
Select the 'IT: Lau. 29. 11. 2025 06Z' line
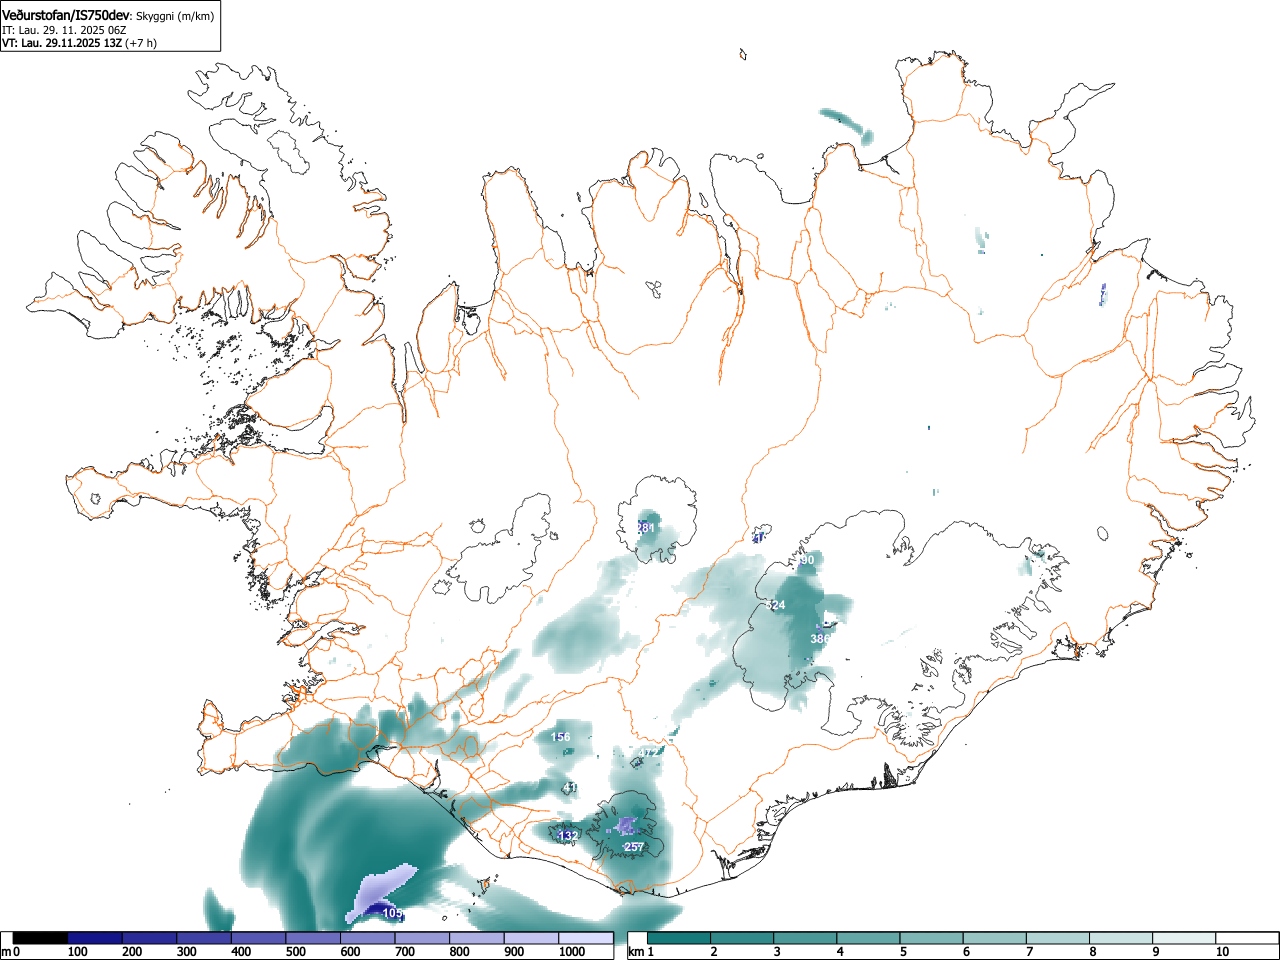click(64, 30)
